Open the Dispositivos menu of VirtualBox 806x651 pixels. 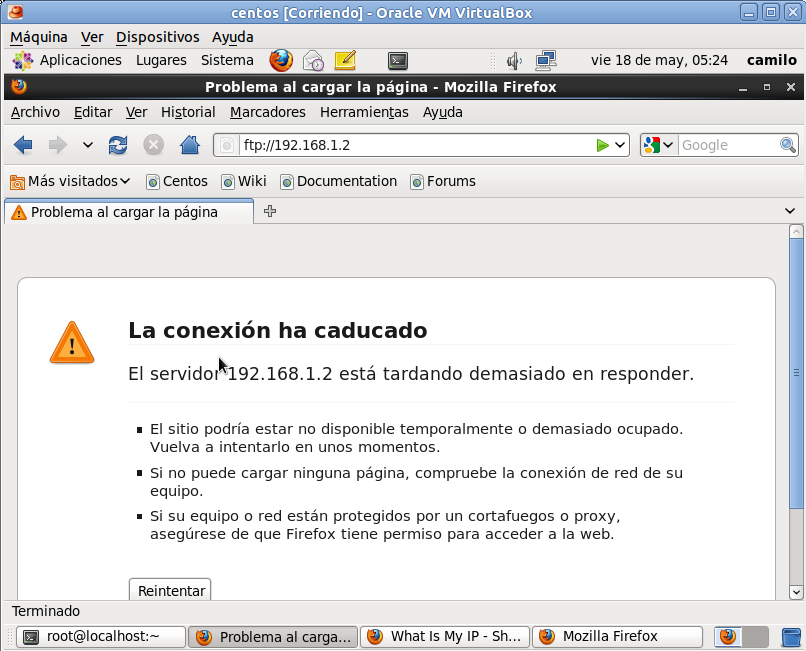click(x=157, y=37)
